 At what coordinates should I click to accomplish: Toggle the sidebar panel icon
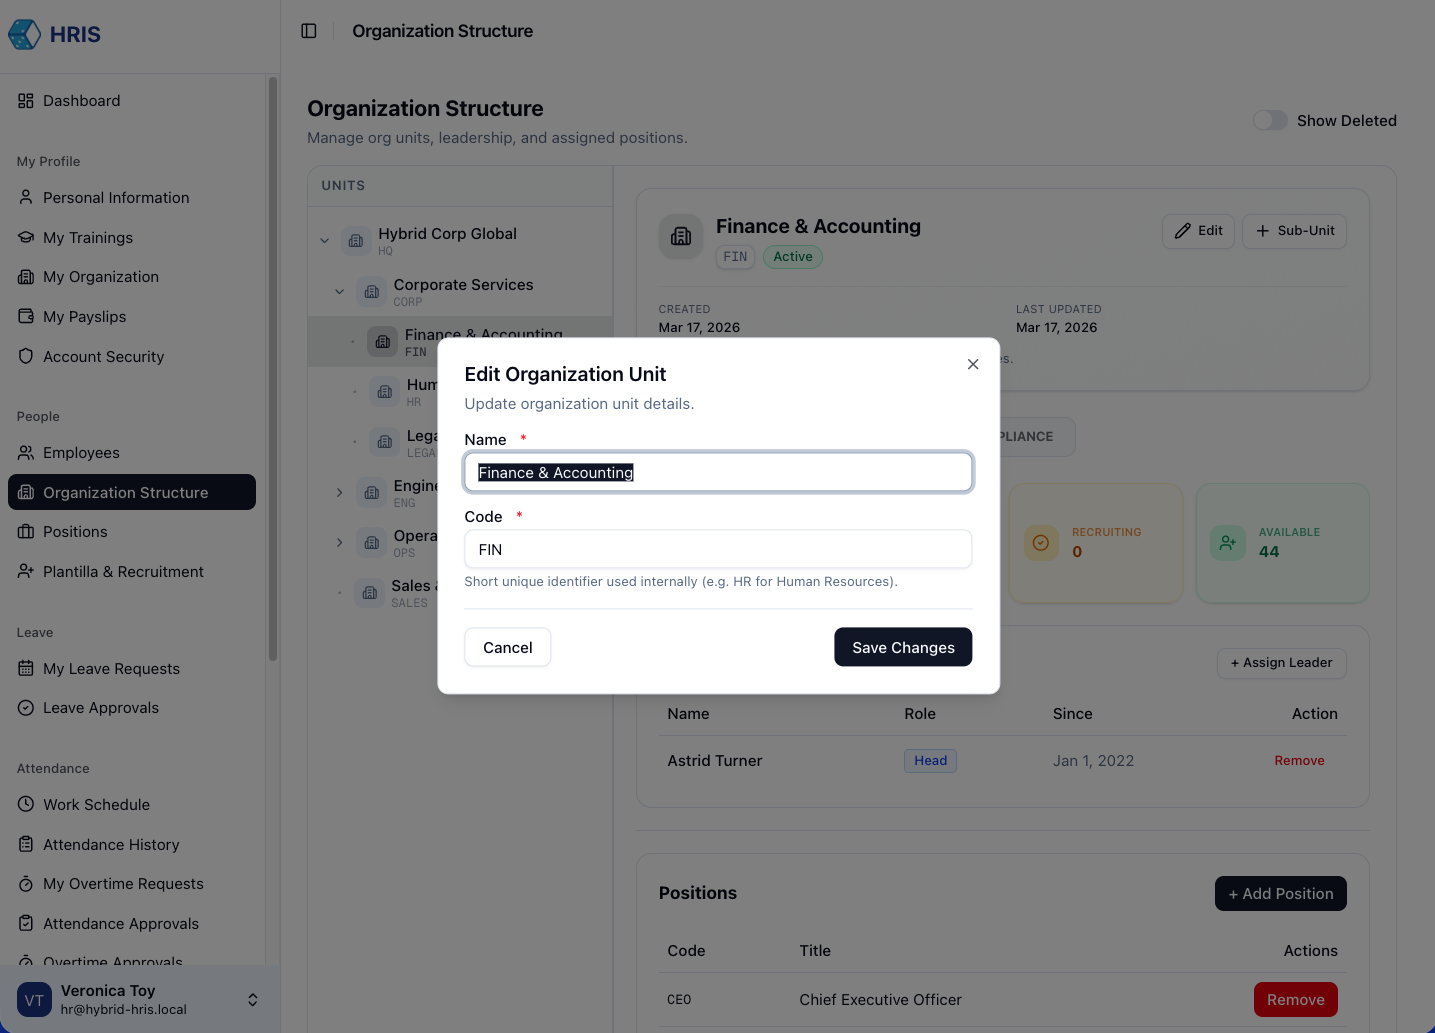tap(309, 31)
